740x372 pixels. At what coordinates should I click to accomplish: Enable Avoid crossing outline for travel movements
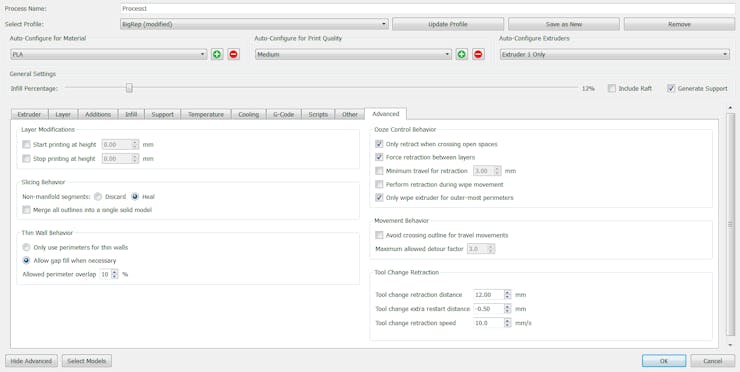tap(379, 235)
